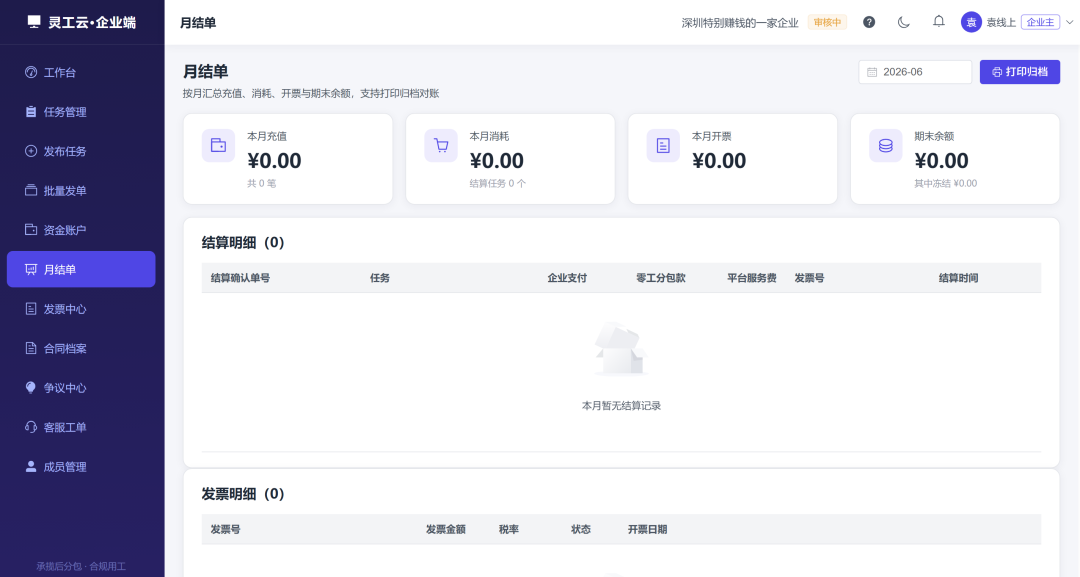Click the calendar icon in date field

(x=872, y=72)
